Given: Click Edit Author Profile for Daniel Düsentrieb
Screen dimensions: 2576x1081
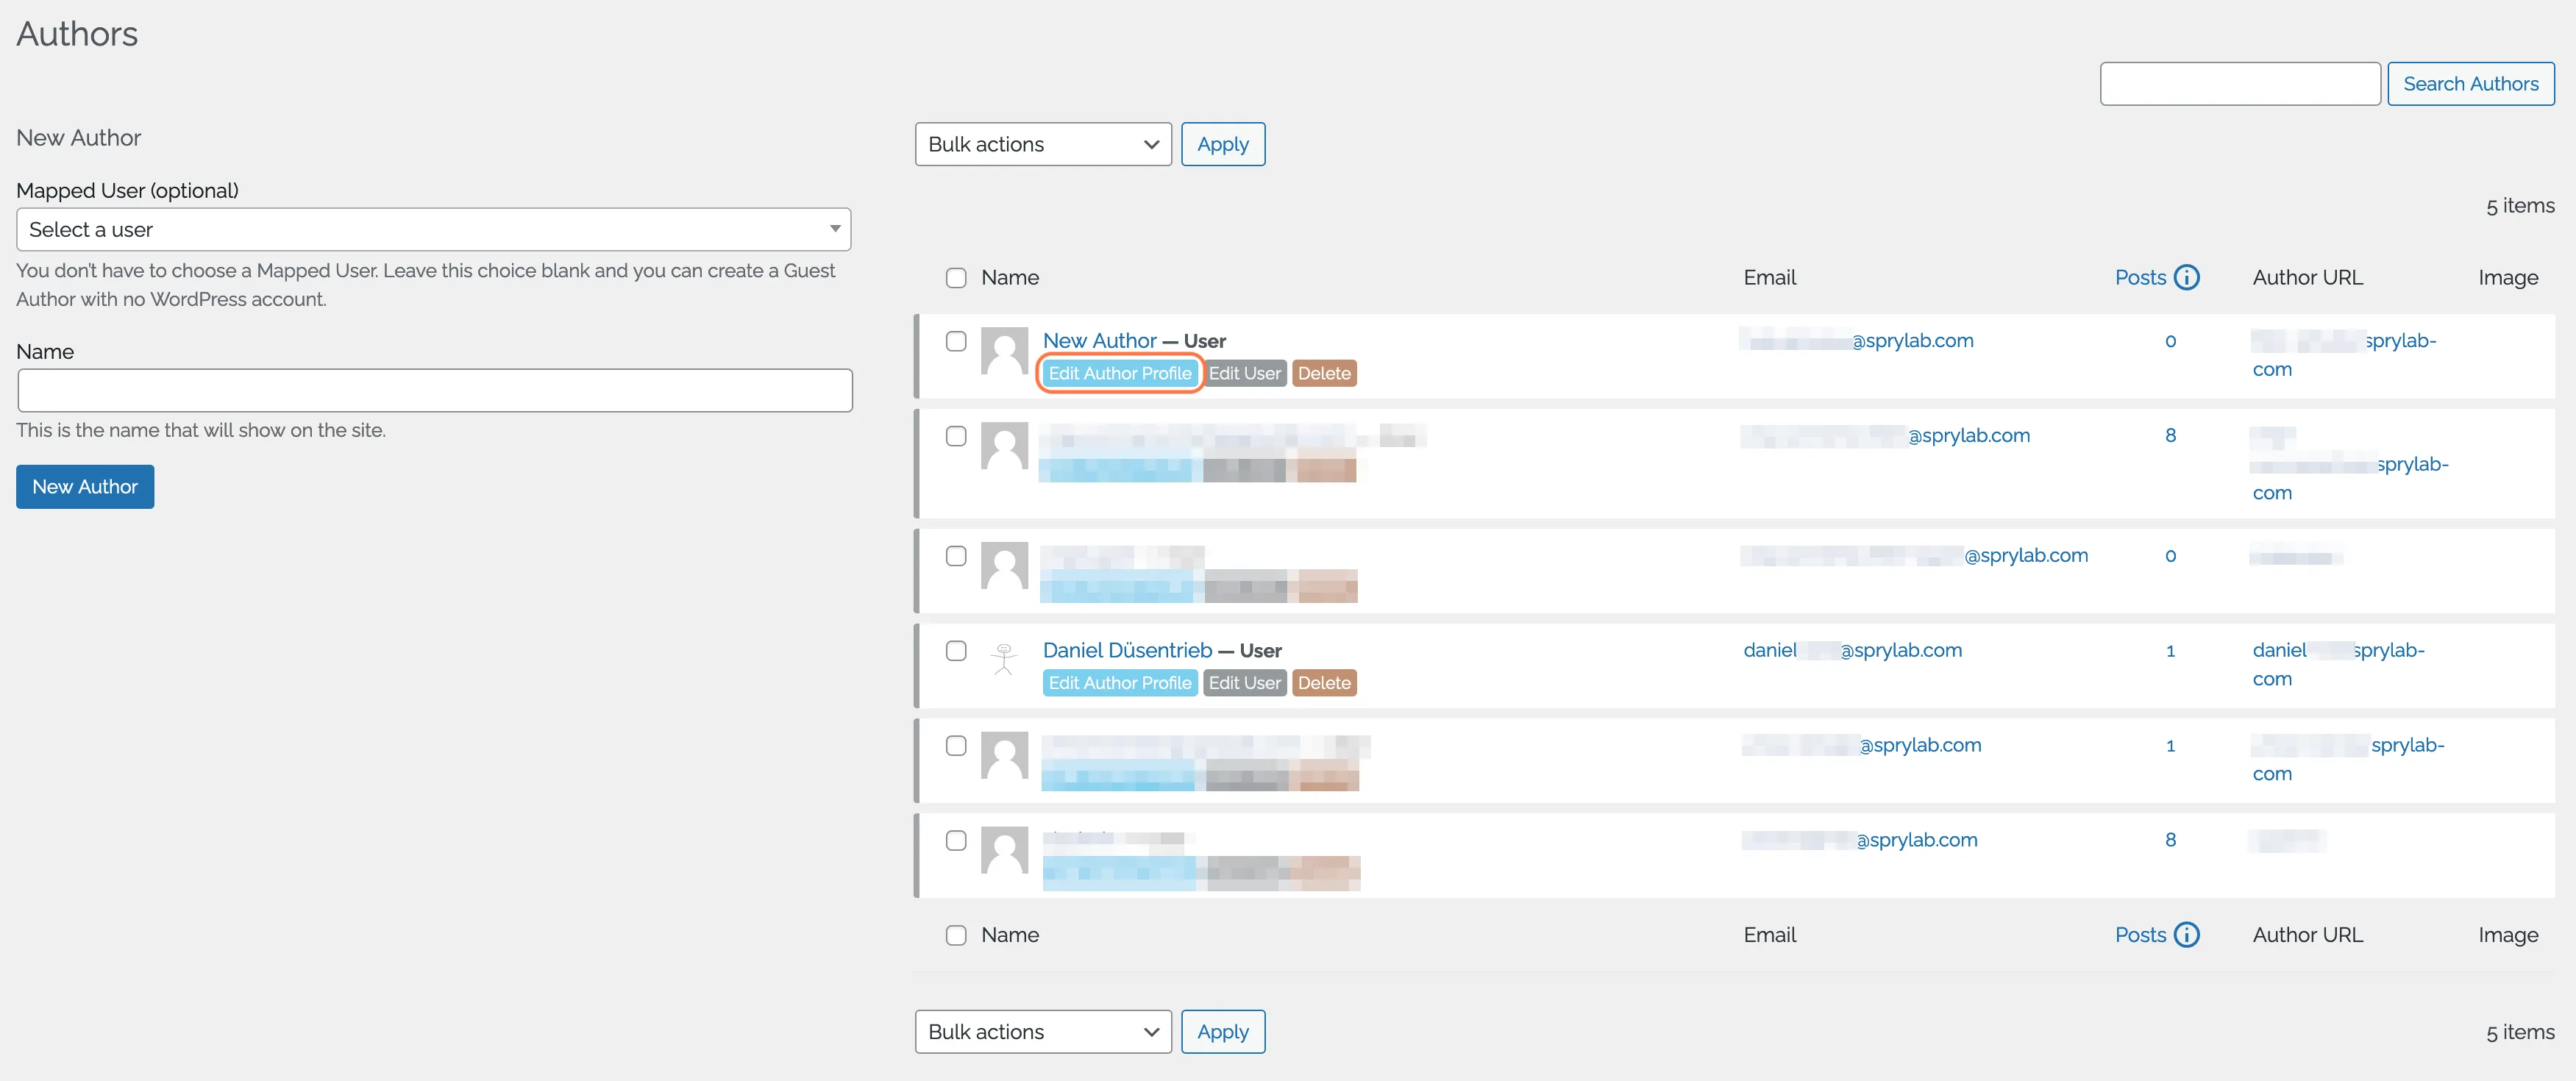Looking at the screenshot, I should (x=1120, y=683).
